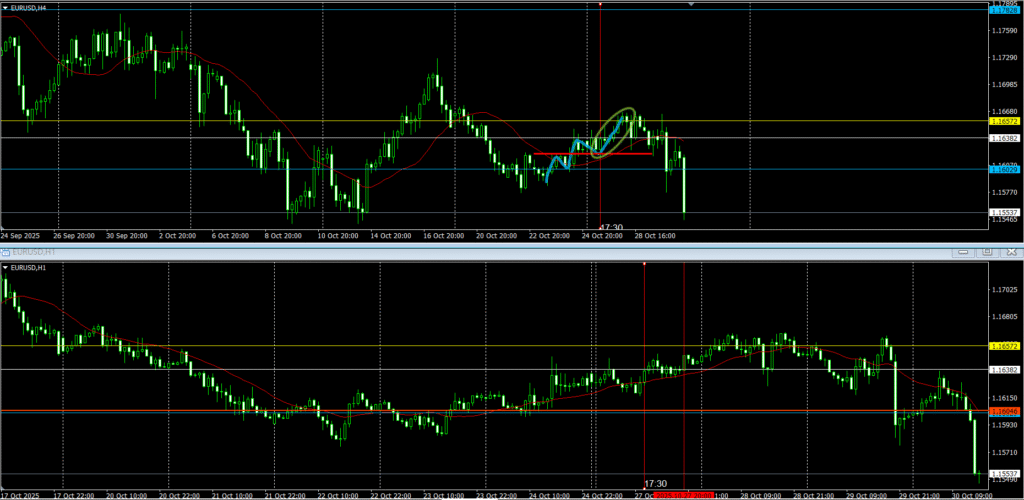
Task: Click the EURUSD,H1 chart dropdown triangle
Action: [6, 268]
